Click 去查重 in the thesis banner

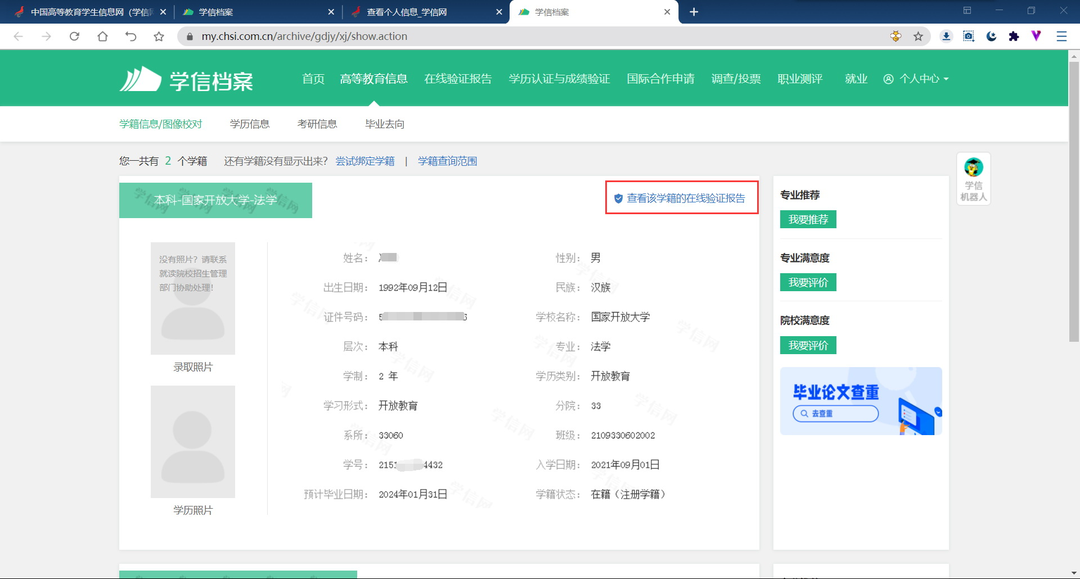click(834, 412)
